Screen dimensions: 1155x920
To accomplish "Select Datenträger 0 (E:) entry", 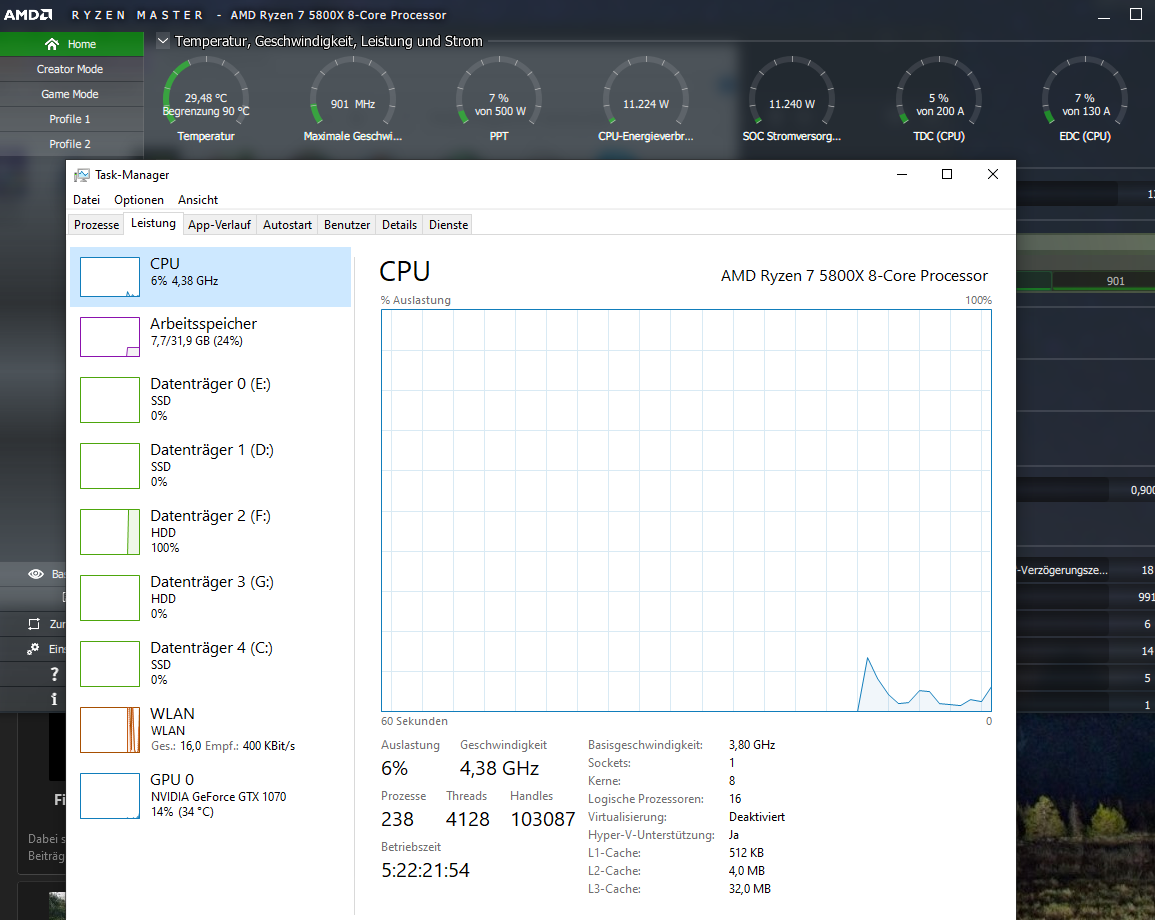I will pyautogui.click(x=210, y=400).
